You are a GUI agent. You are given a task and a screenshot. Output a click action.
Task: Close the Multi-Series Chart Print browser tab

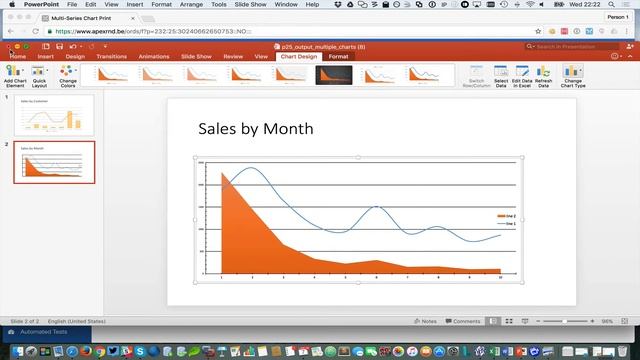coord(133,18)
